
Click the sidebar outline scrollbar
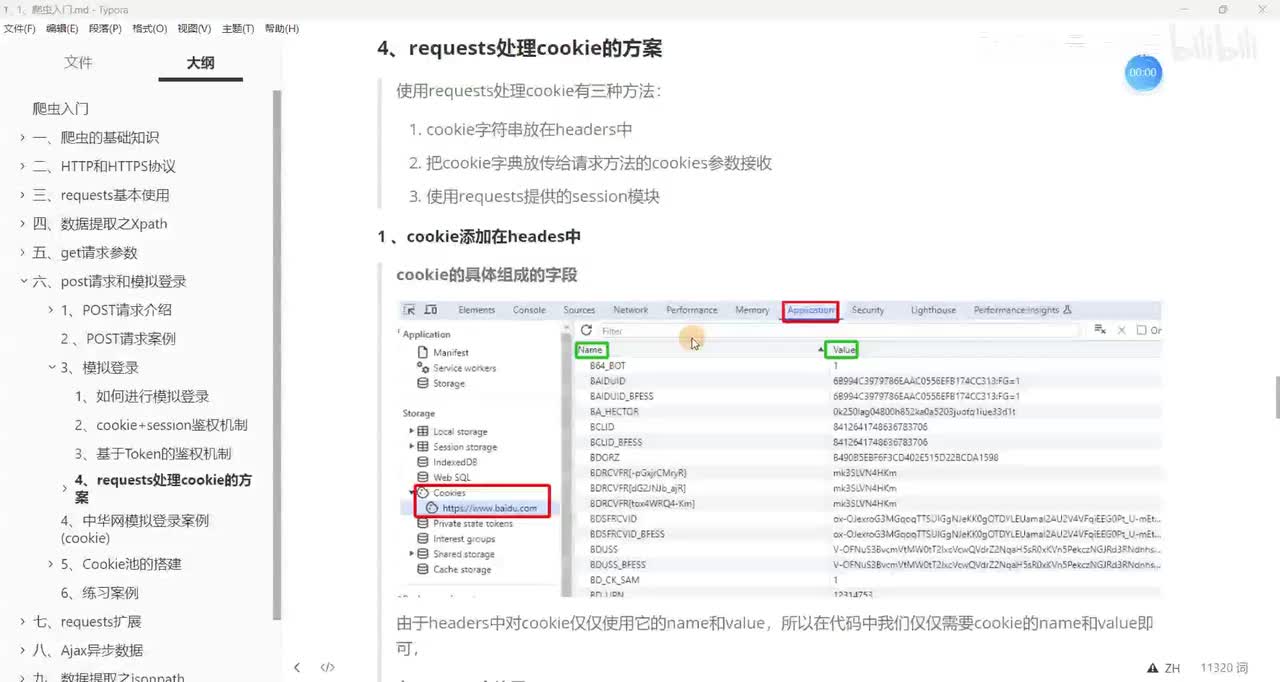pyautogui.click(x=277, y=355)
